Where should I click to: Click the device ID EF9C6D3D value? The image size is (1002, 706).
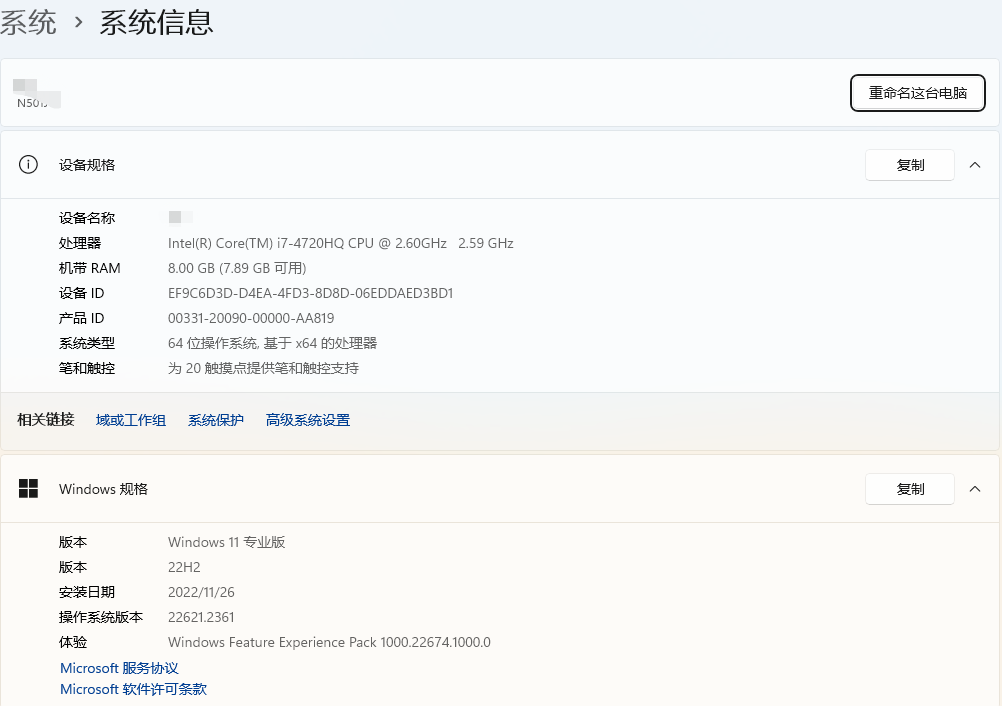tap(311, 293)
